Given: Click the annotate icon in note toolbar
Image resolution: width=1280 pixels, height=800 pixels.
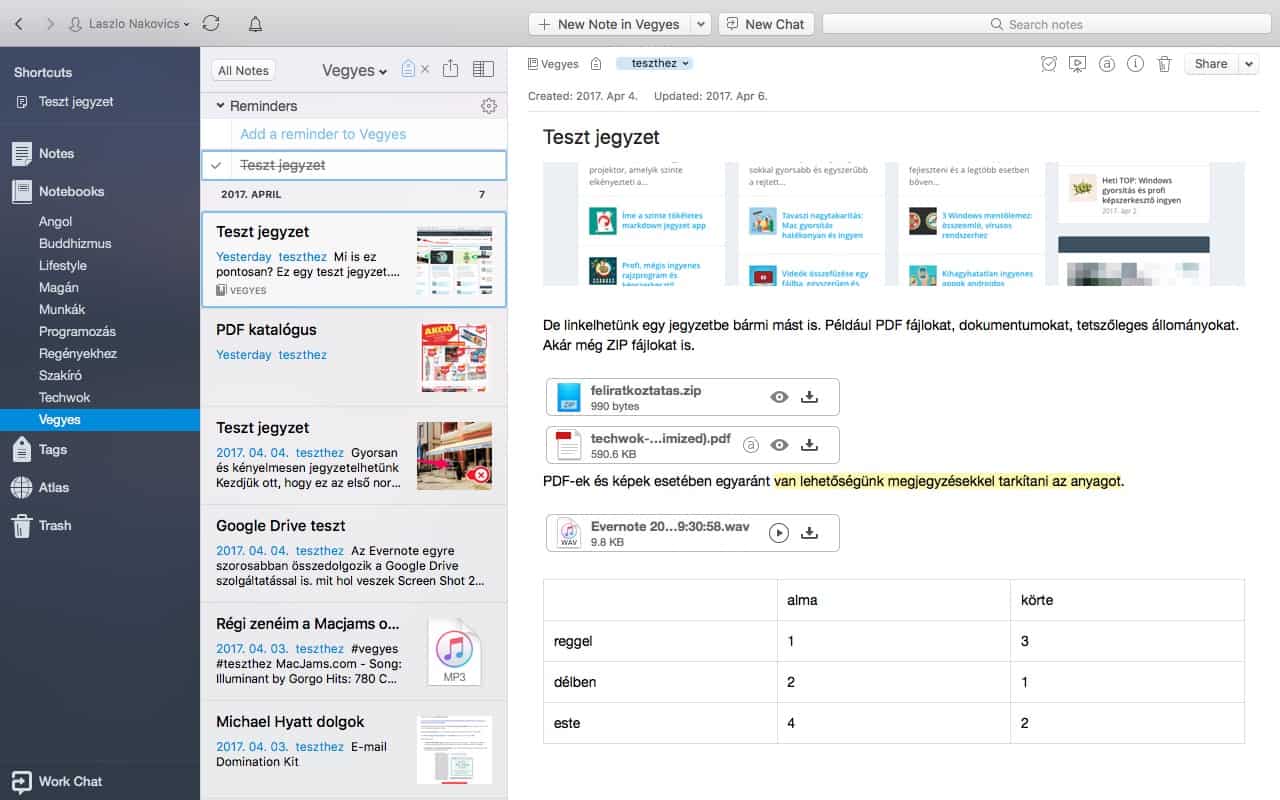Looking at the screenshot, I should coord(1106,64).
